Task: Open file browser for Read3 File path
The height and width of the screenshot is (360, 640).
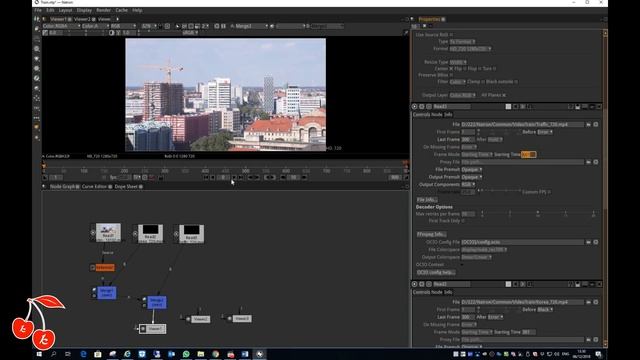Action: coord(589,124)
